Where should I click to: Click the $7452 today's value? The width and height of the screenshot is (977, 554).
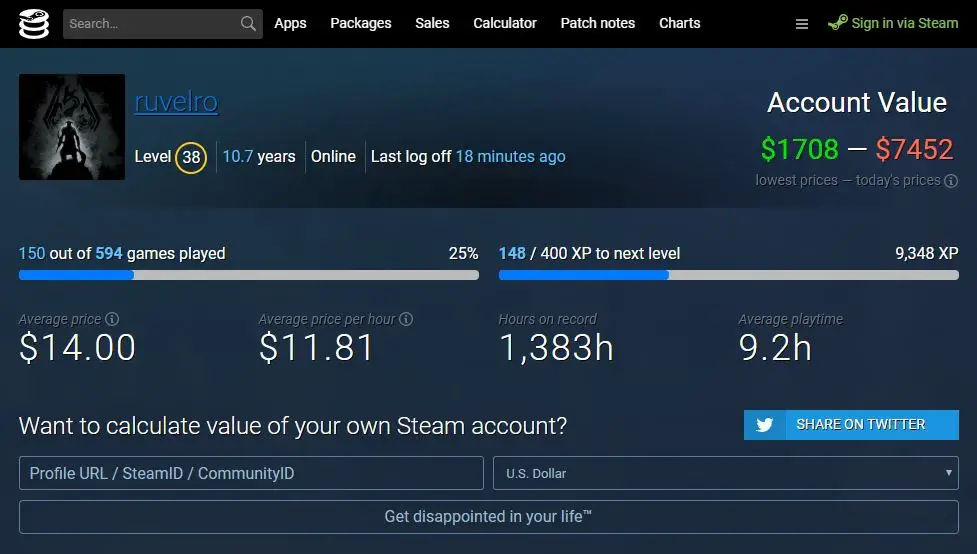point(914,150)
